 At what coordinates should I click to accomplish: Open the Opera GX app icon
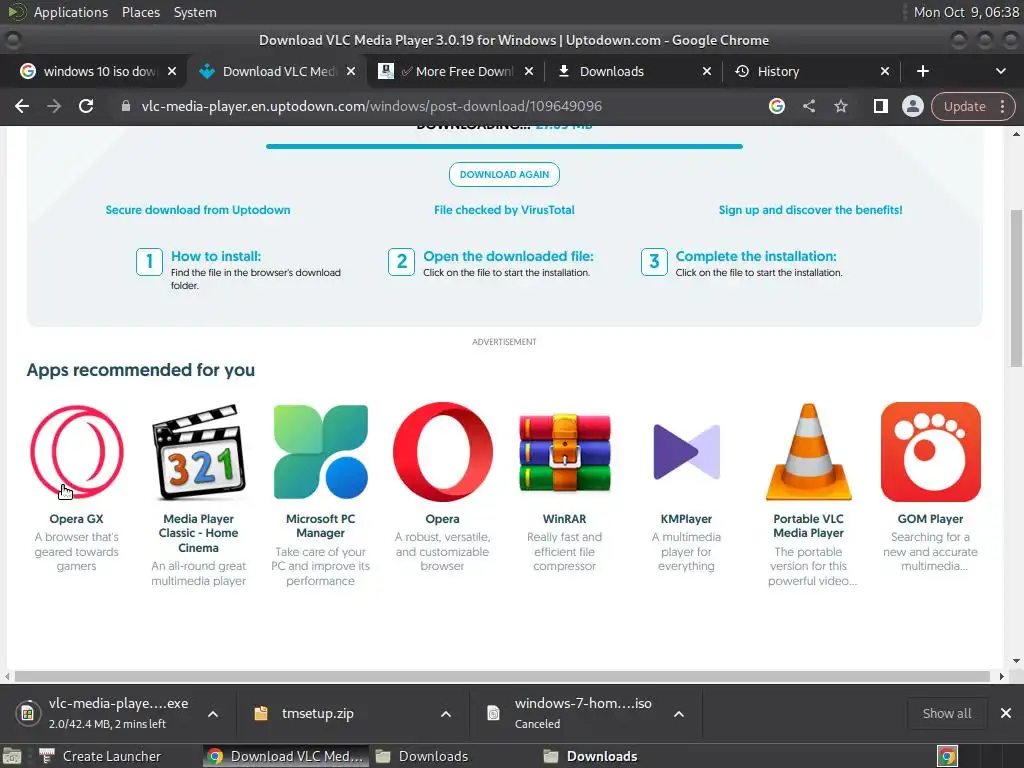click(x=76, y=452)
